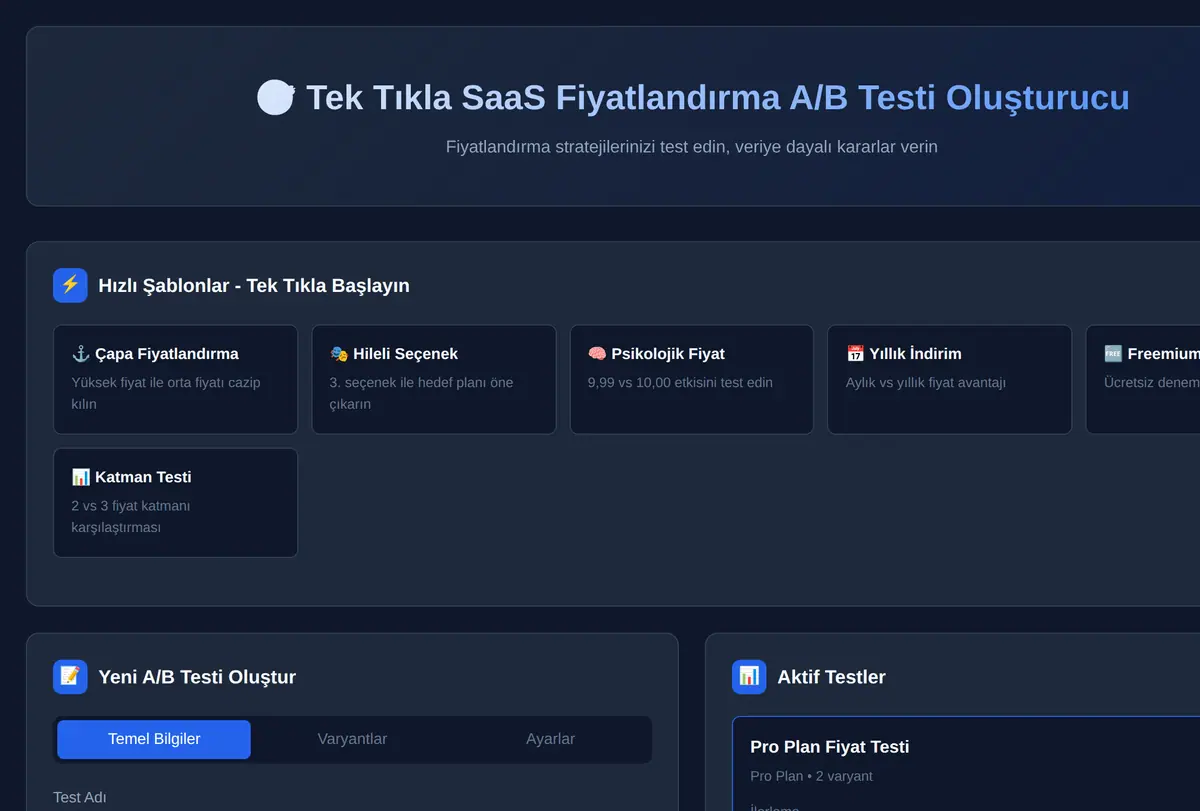Click the masks icon on Hileli Seçenek
The image size is (1200, 811).
pyautogui.click(x=339, y=354)
